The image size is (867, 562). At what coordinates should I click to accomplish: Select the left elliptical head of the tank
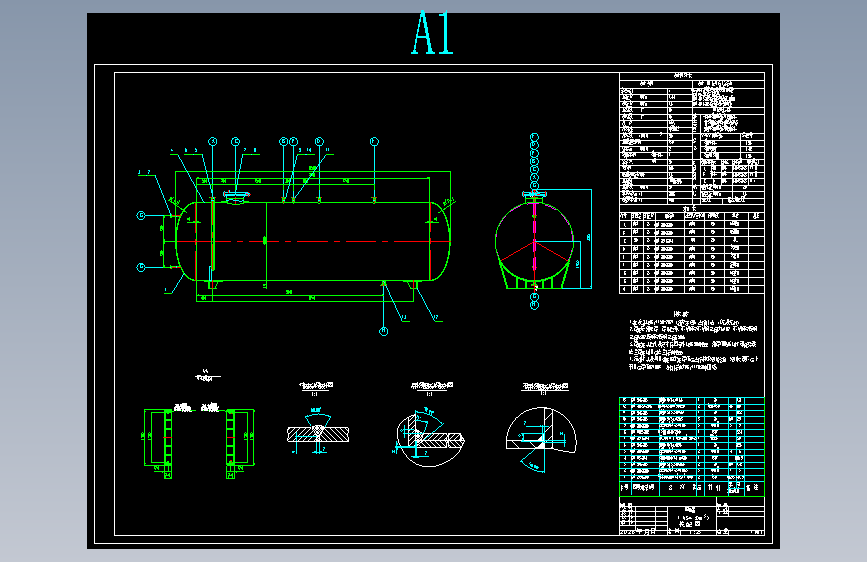[186, 242]
